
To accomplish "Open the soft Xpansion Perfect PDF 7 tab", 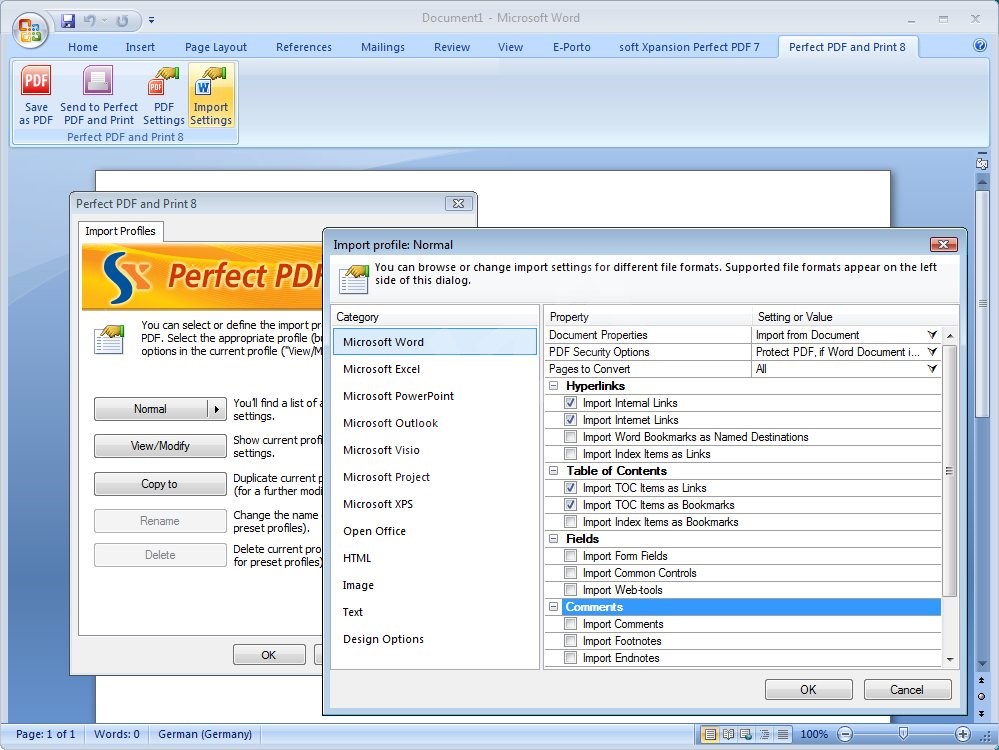I will 689,47.
